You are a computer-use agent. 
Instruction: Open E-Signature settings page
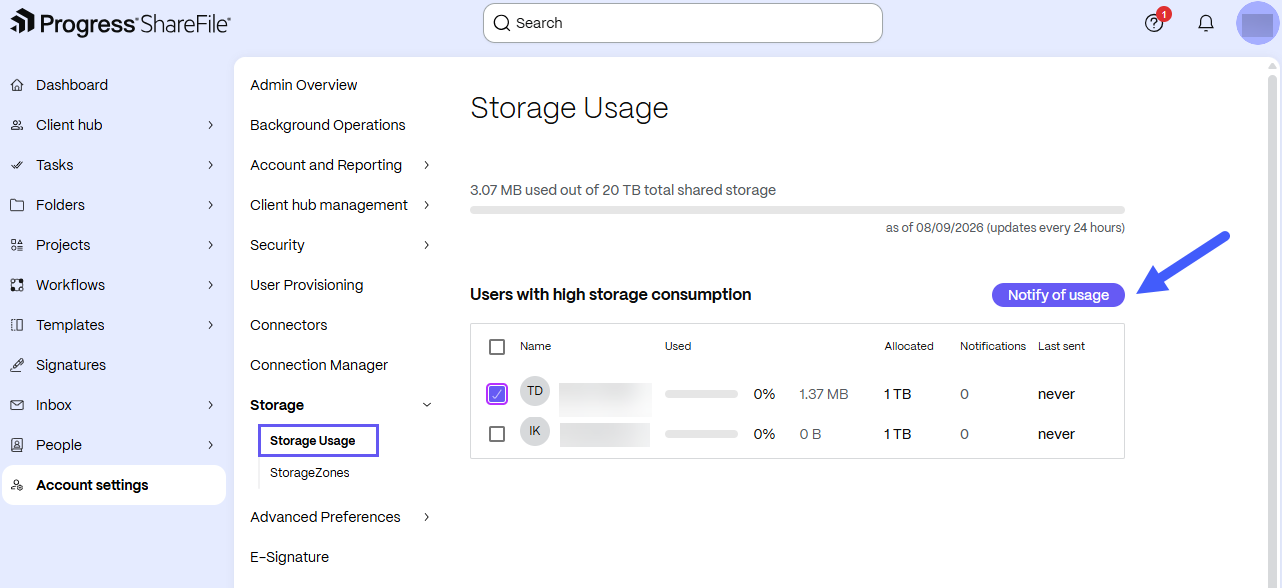[290, 557]
